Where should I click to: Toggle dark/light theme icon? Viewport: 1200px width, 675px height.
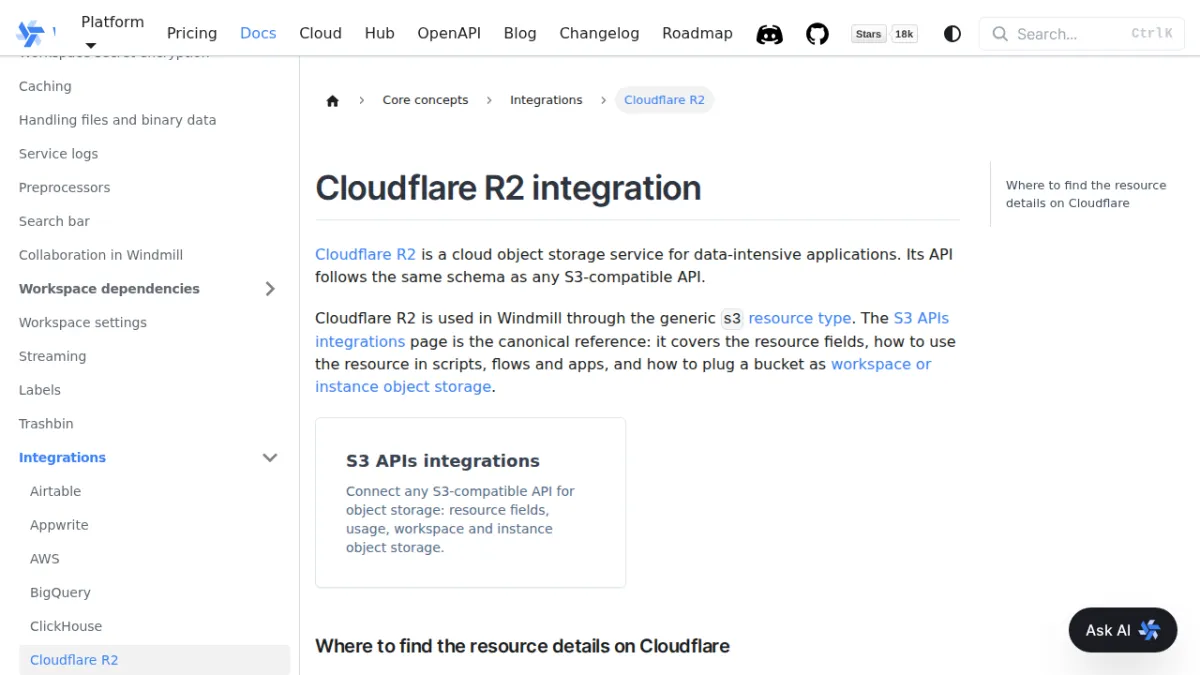point(952,34)
